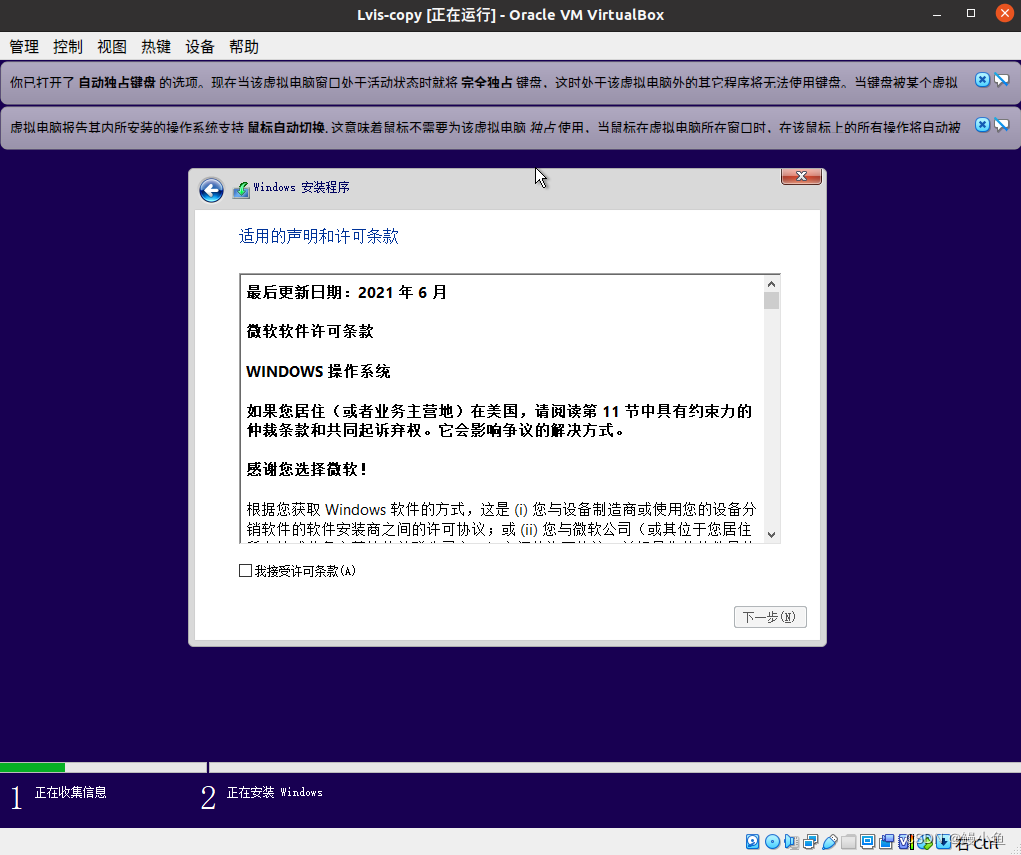Click step 2 正在安装 Windows label
Viewport: 1021px width, 855px height.
click(x=274, y=792)
